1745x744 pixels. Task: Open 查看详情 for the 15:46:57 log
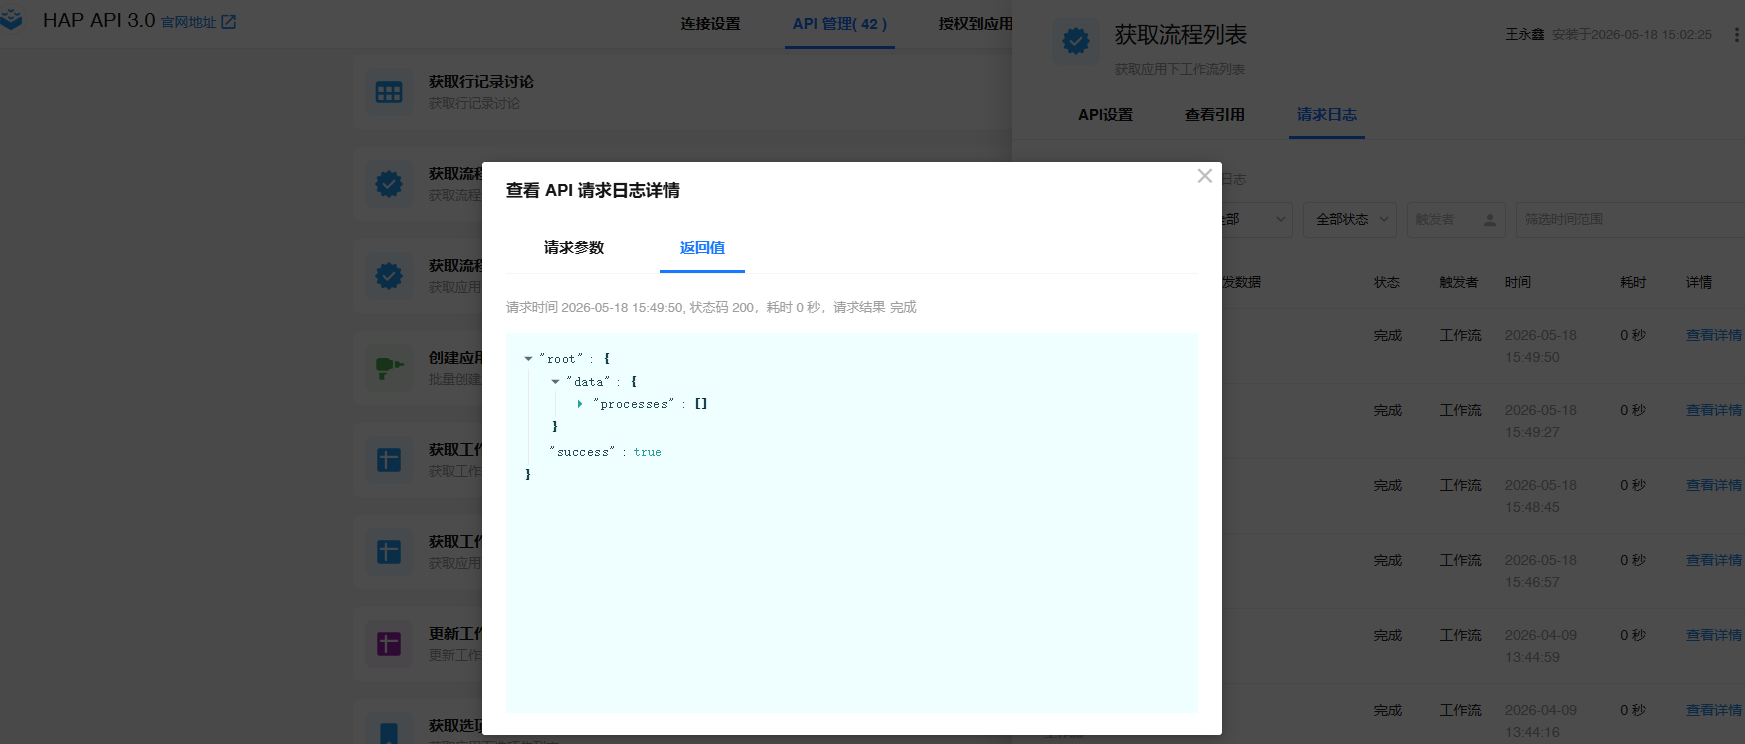(1714, 561)
